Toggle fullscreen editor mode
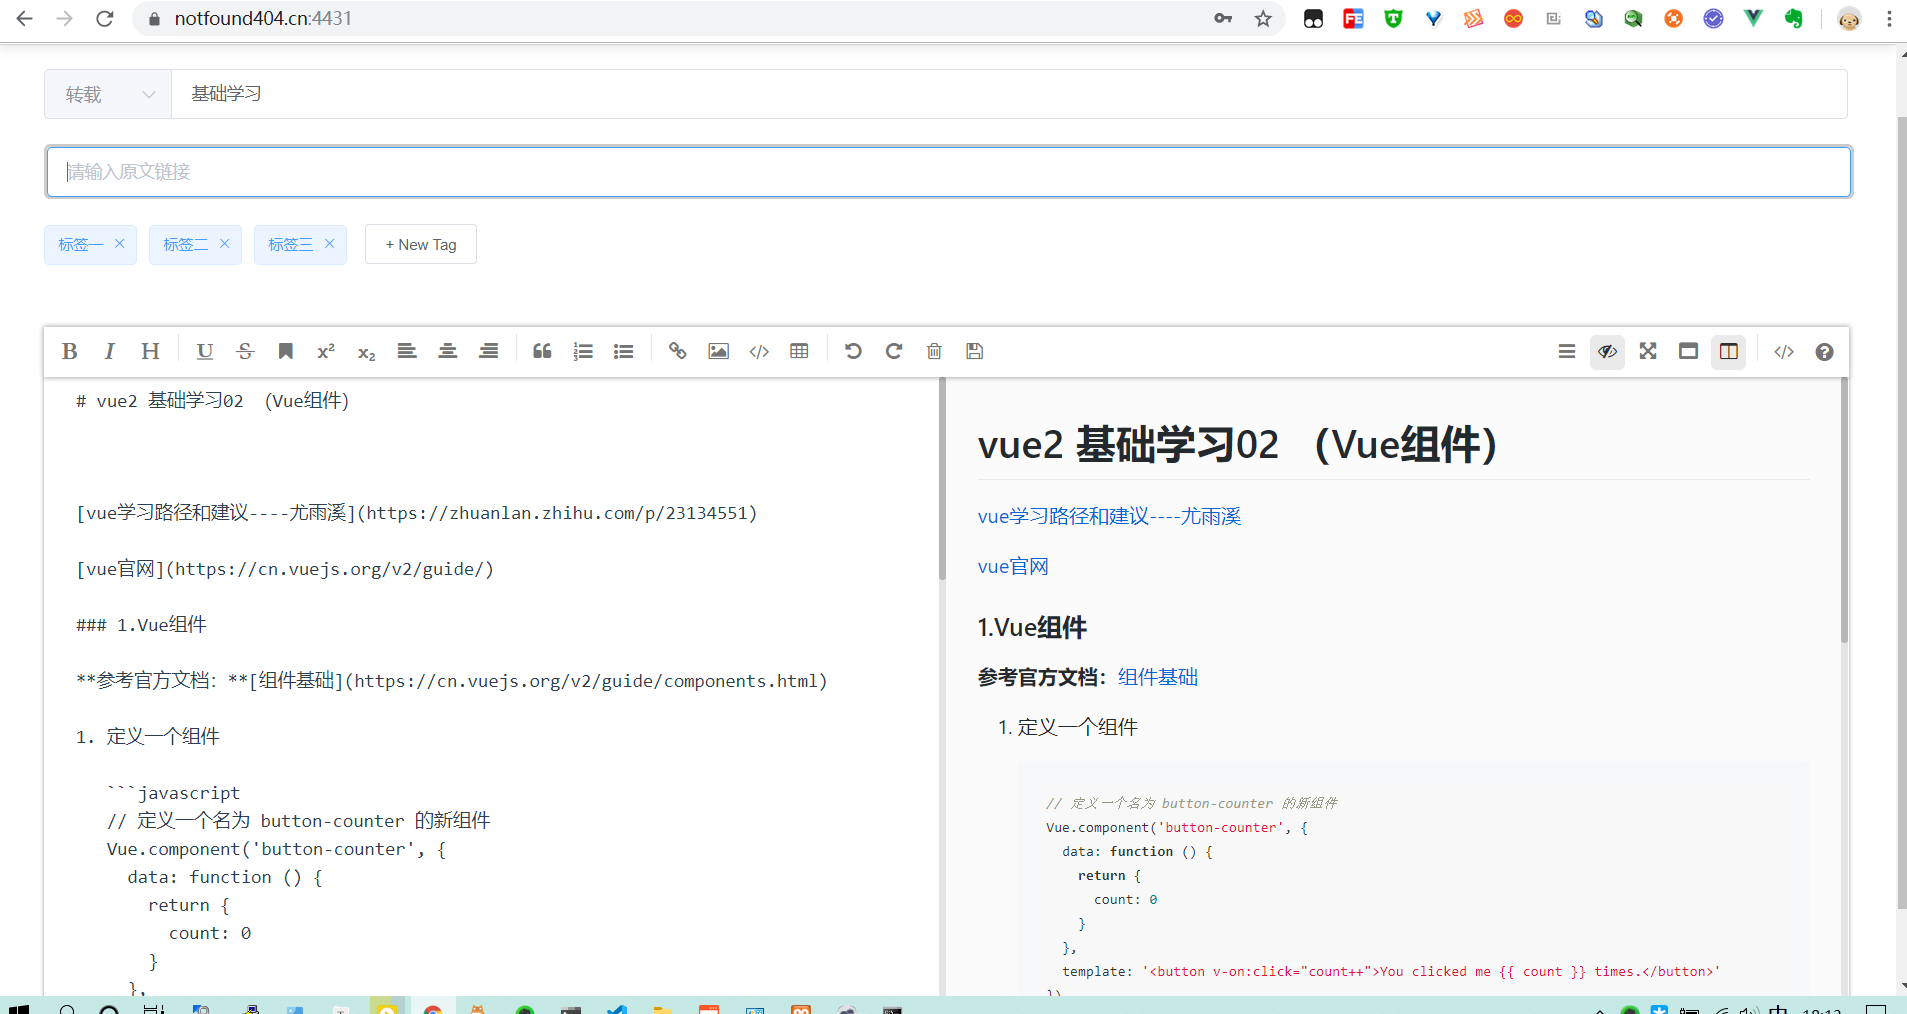 tap(1648, 351)
